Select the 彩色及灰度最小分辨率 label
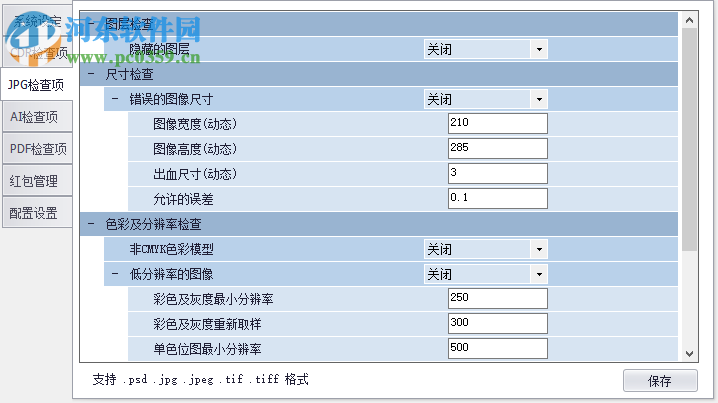The width and height of the screenshot is (718, 403). point(213,299)
